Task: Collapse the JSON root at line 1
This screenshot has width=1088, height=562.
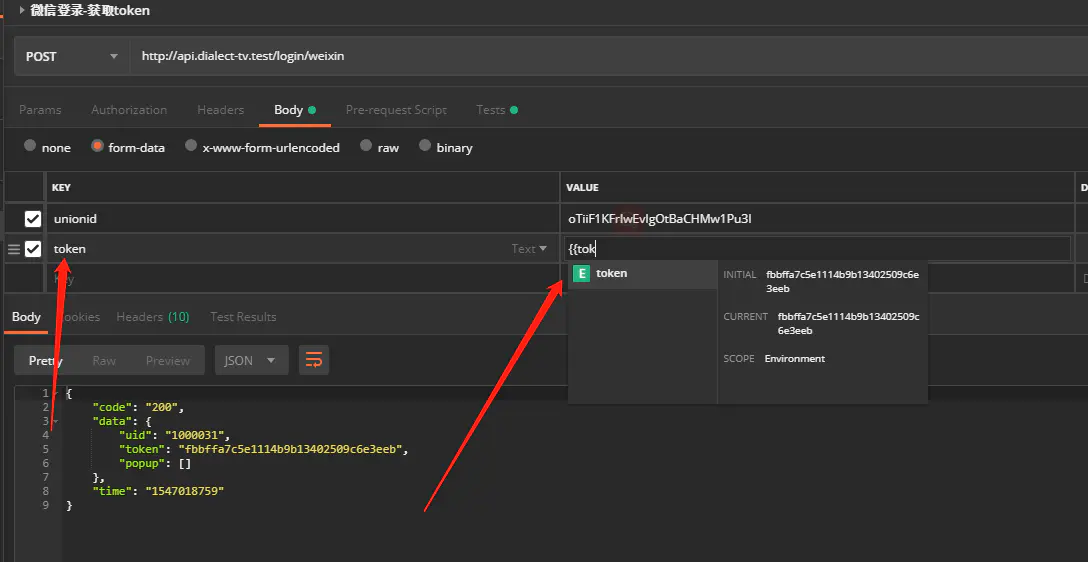Action: pyautogui.click(x=56, y=393)
